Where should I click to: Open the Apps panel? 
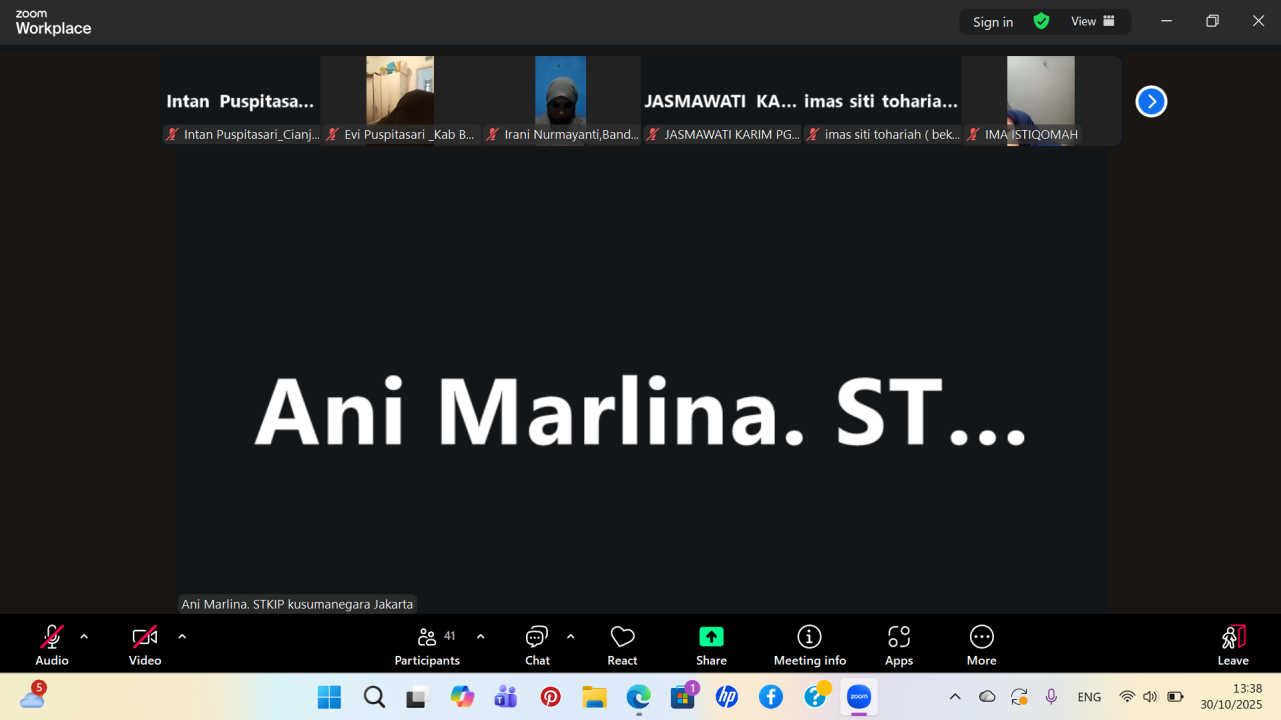pyautogui.click(x=898, y=645)
